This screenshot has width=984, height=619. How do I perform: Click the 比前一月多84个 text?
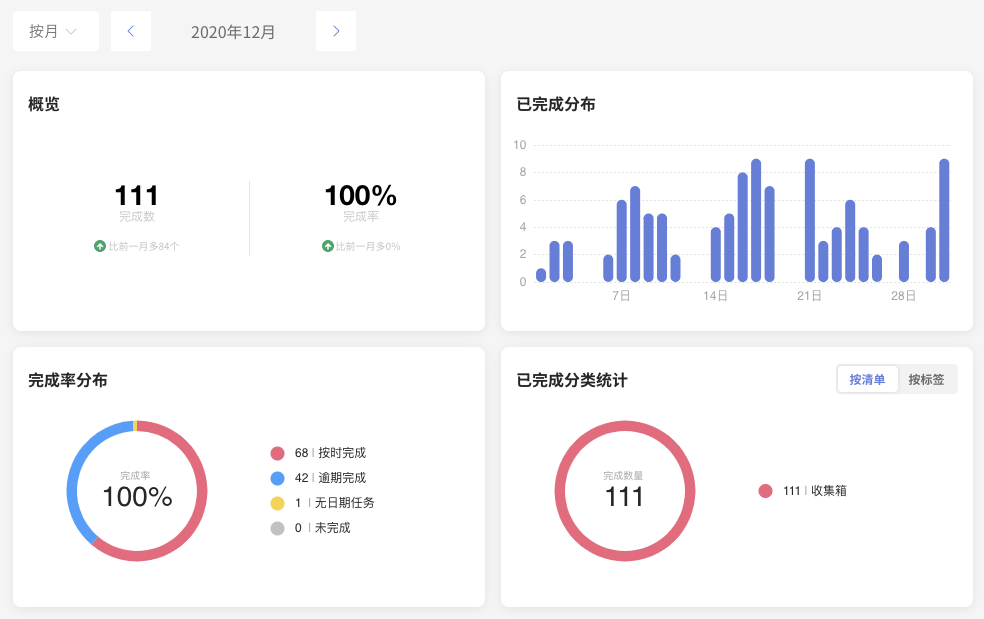[x=144, y=246]
